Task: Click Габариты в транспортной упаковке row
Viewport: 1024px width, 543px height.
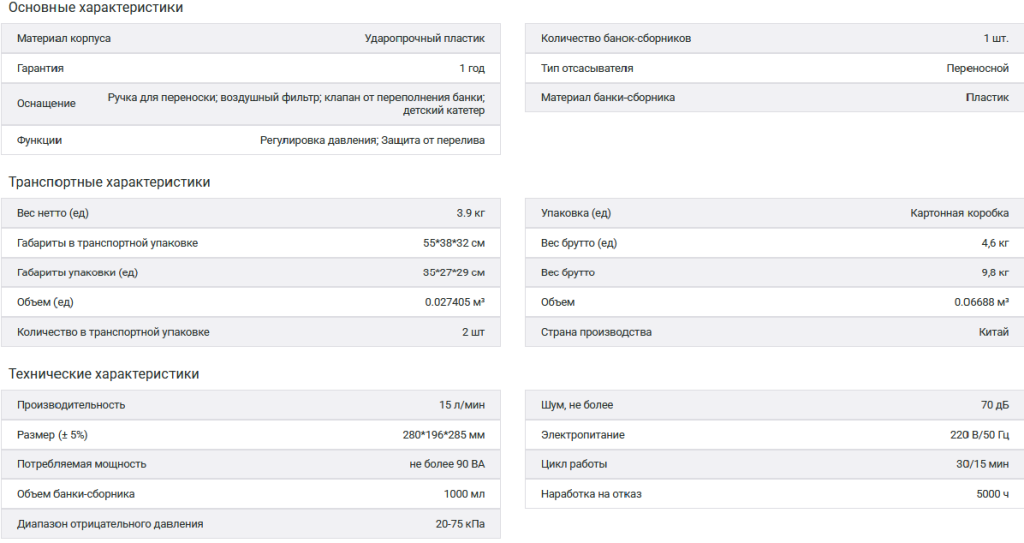Action: pos(251,243)
